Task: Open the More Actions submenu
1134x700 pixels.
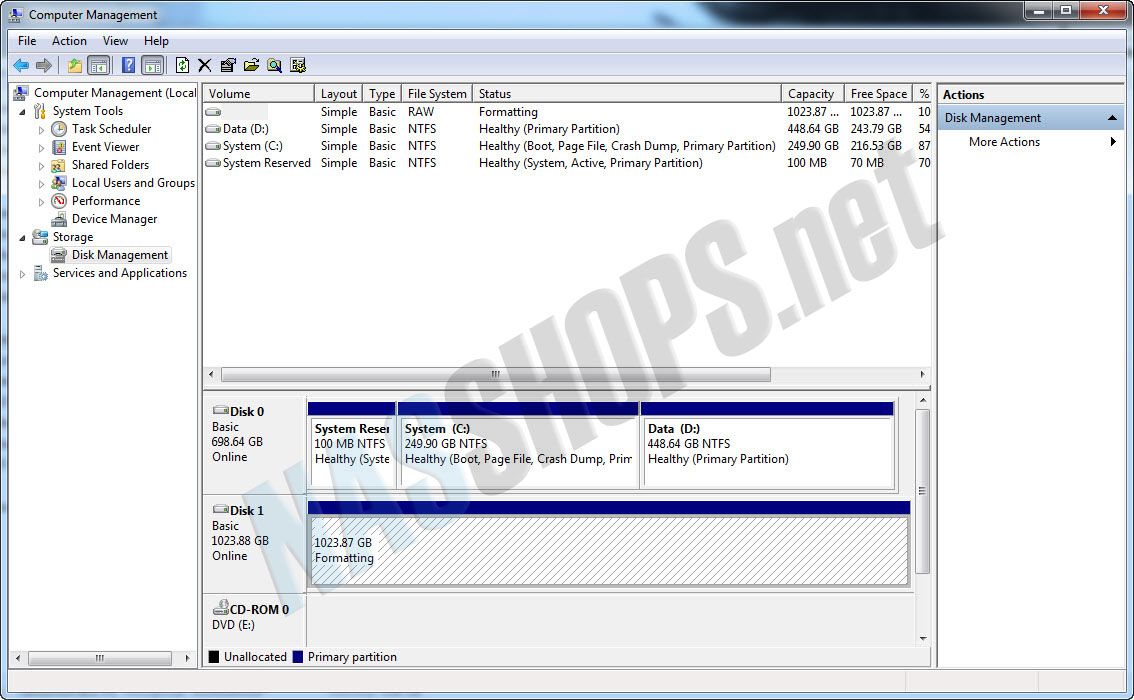Action: tap(1031, 142)
